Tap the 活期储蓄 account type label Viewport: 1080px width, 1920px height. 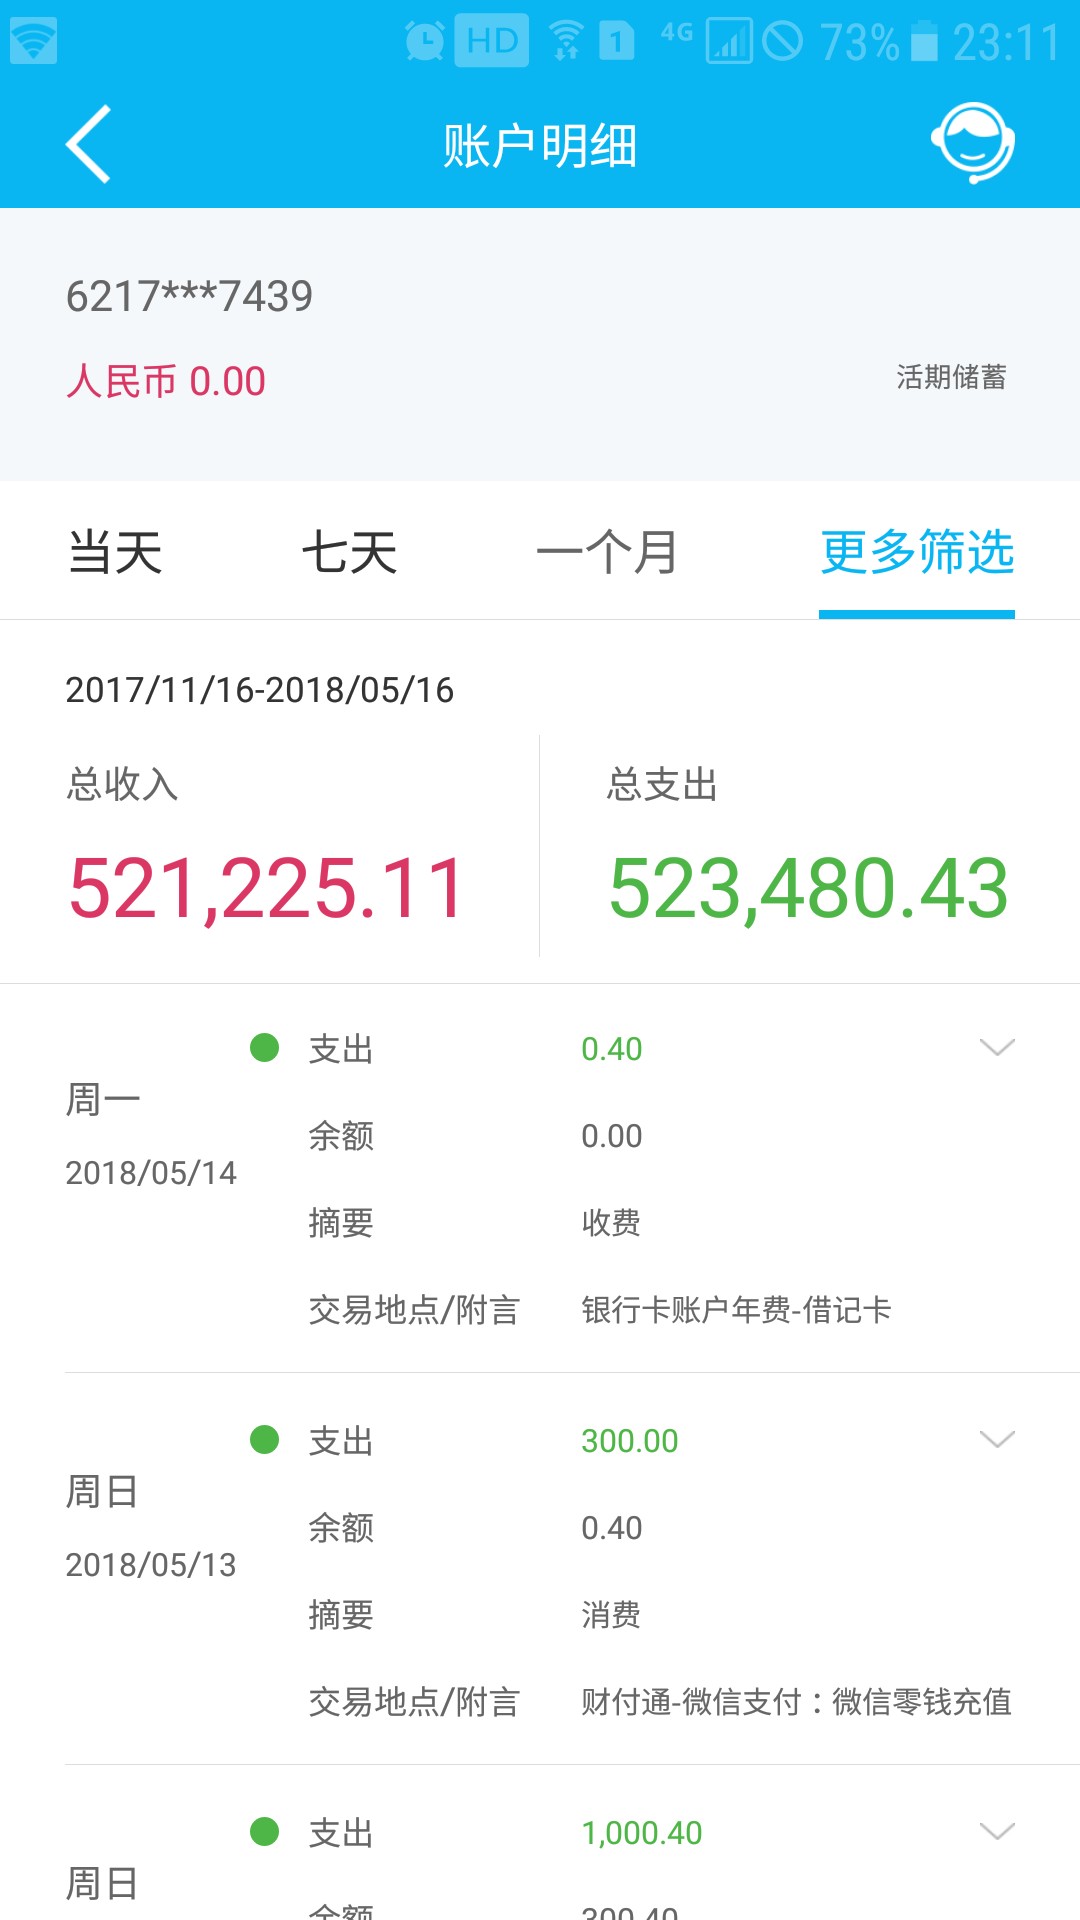(951, 377)
